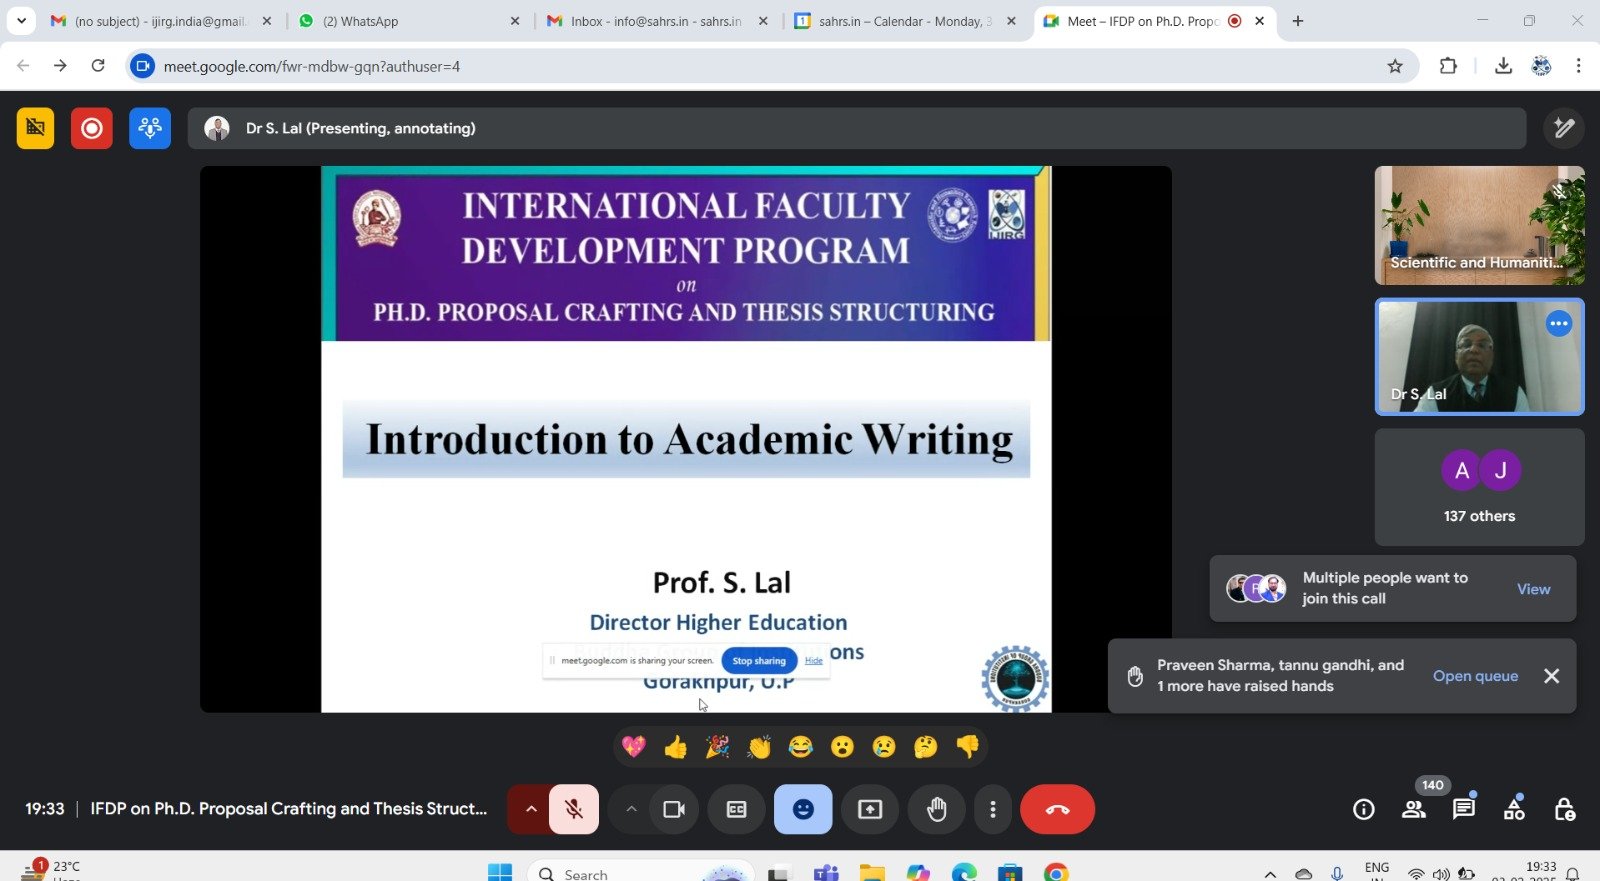This screenshot has width=1600, height=881.
Task: Unmute the microphone
Action: pyautogui.click(x=574, y=809)
